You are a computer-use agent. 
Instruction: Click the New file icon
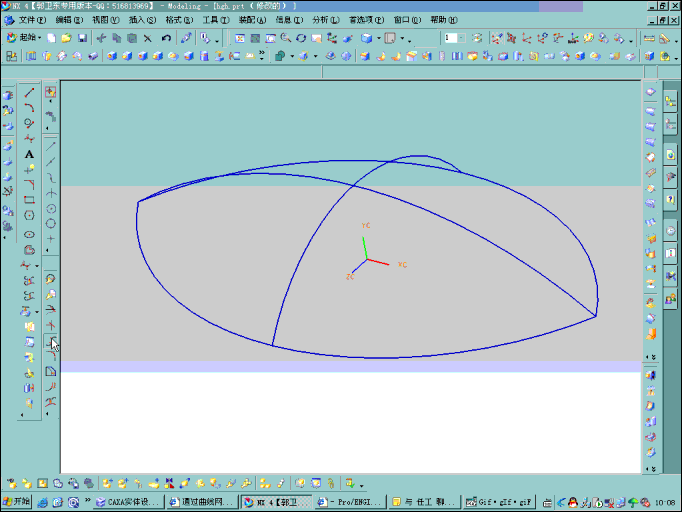(x=51, y=38)
